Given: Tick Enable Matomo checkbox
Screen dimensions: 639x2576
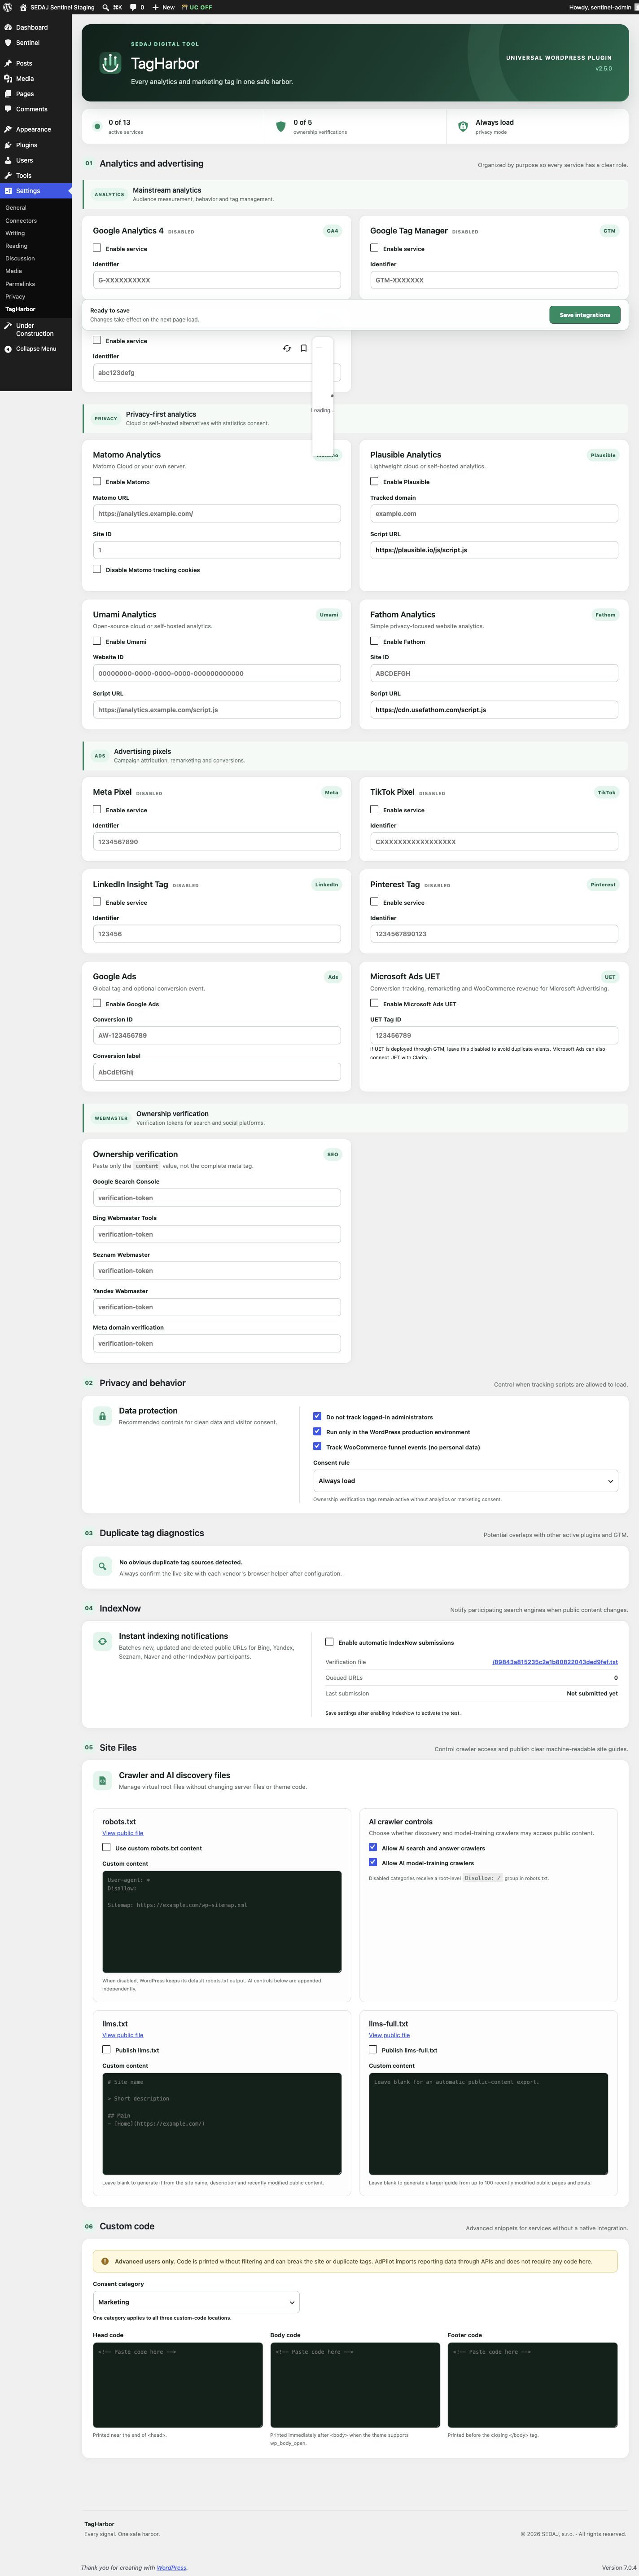Looking at the screenshot, I should click(x=97, y=481).
